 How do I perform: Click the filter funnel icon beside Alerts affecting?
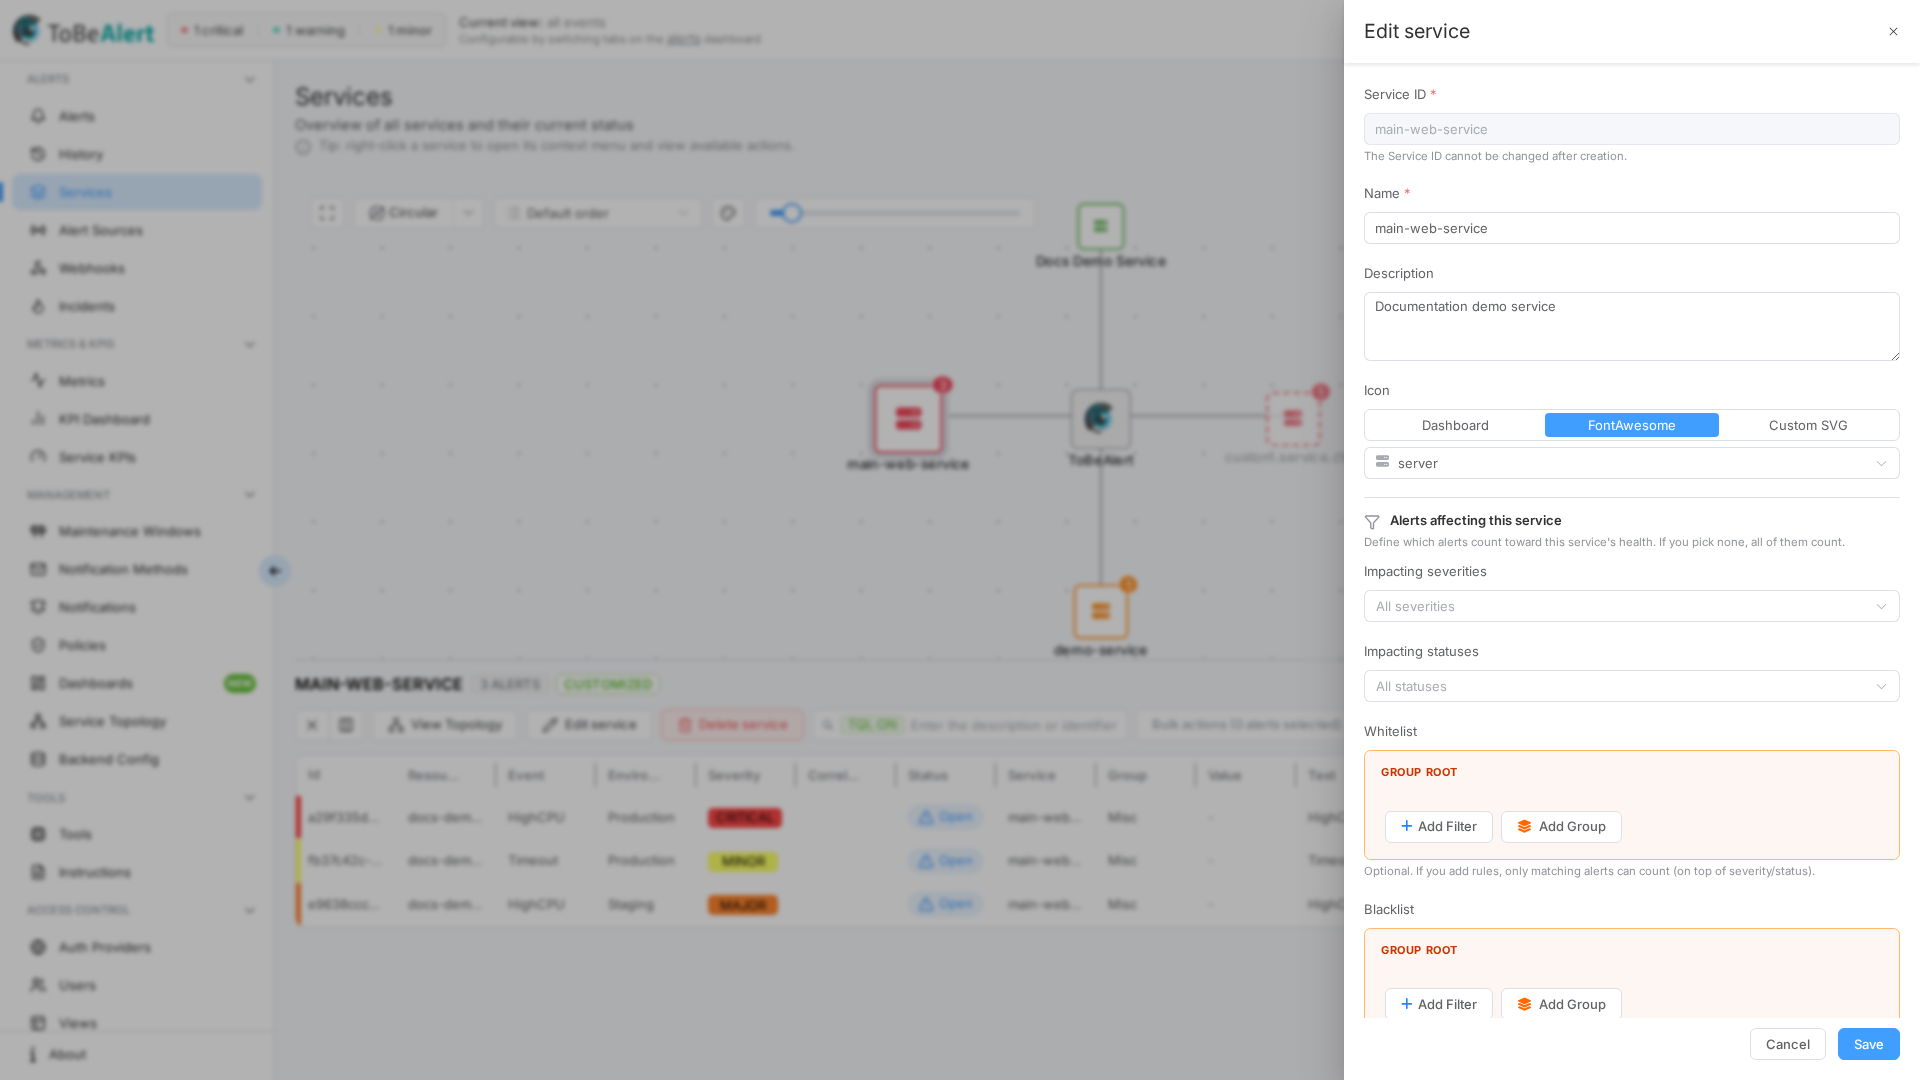[1372, 522]
